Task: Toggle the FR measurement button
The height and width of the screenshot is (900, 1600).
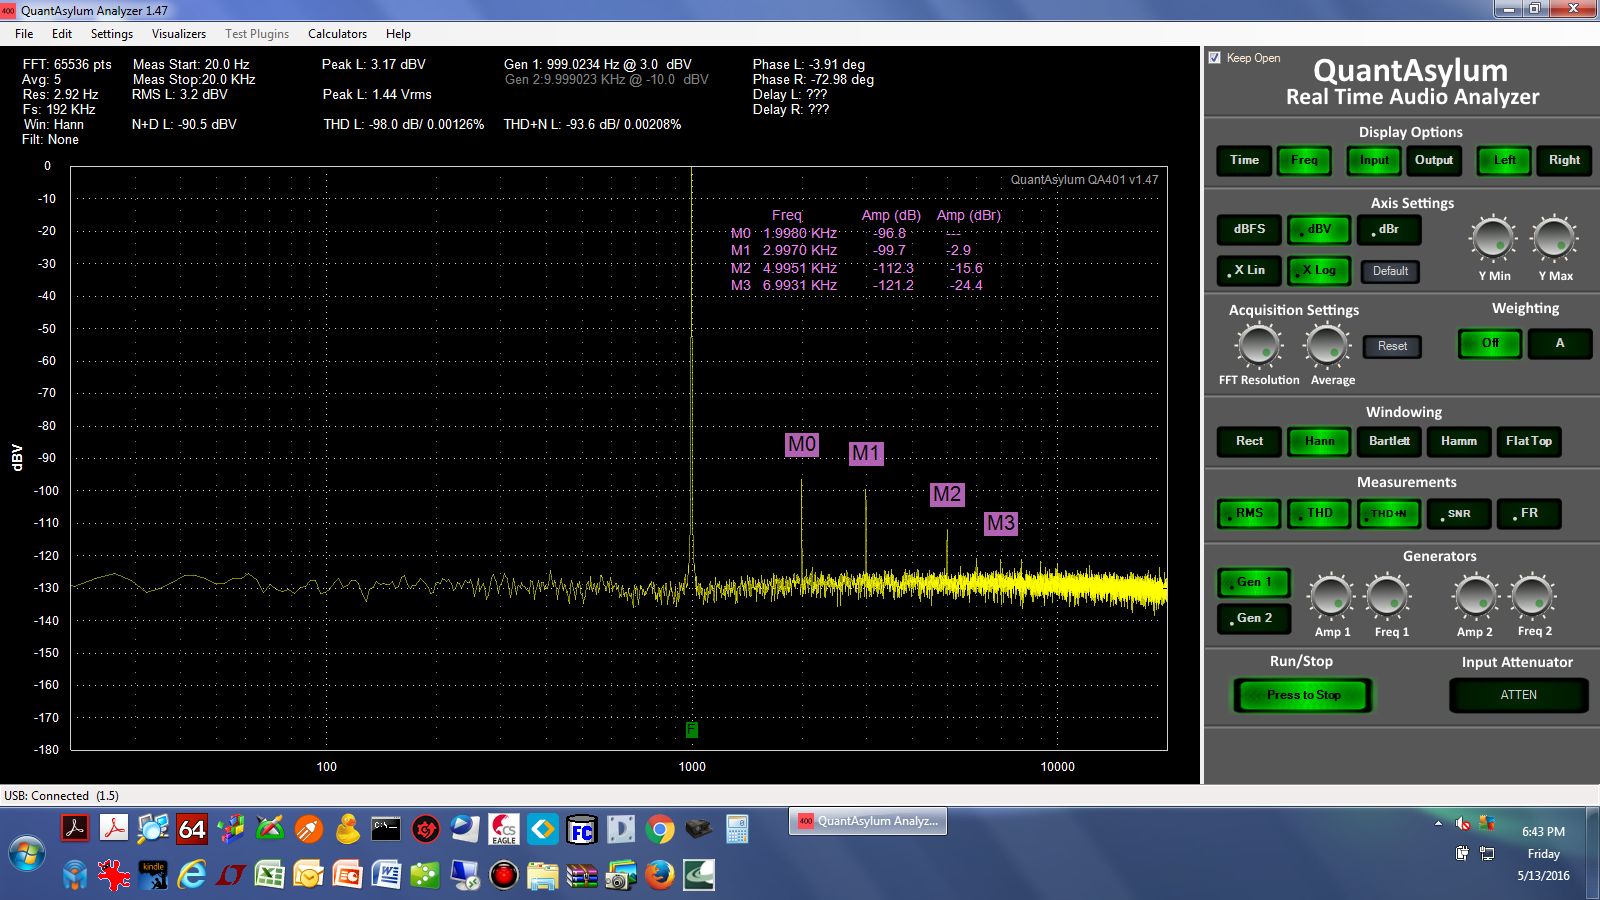Action: [x=1528, y=513]
